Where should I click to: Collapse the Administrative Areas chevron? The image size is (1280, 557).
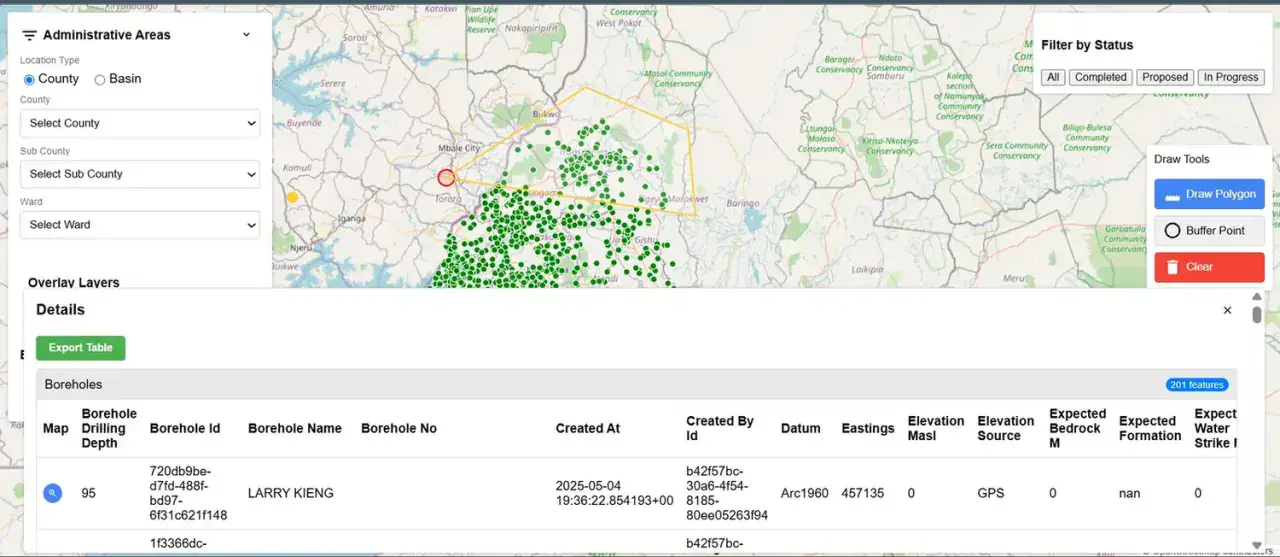click(x=246, y=35)
